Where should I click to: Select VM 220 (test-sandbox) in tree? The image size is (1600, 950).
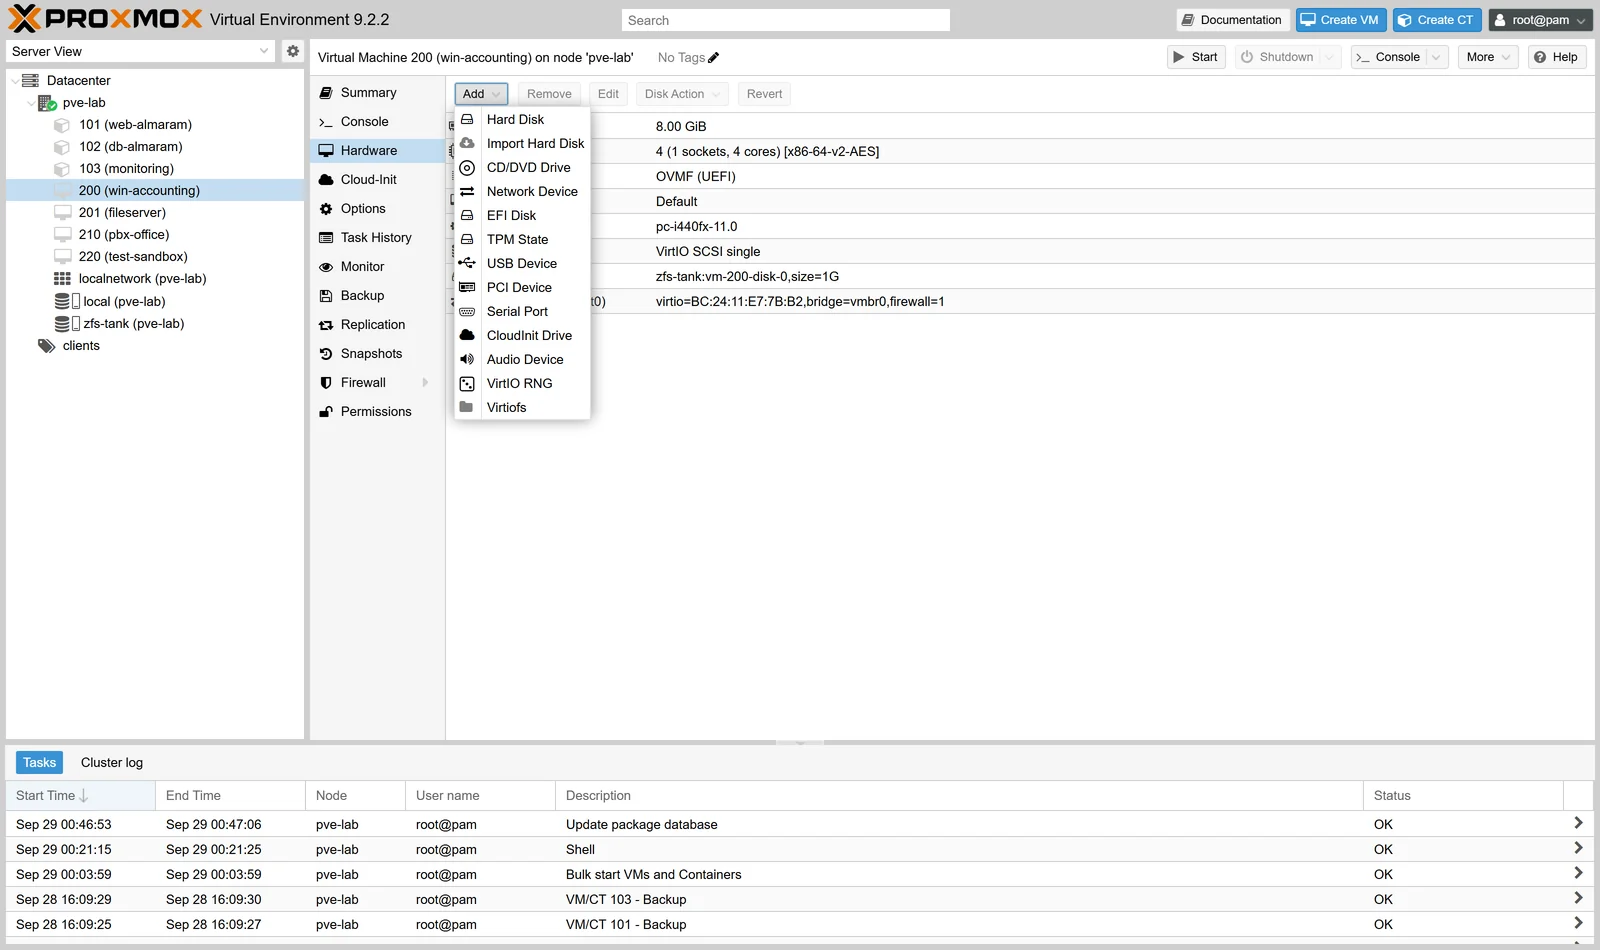155,257
